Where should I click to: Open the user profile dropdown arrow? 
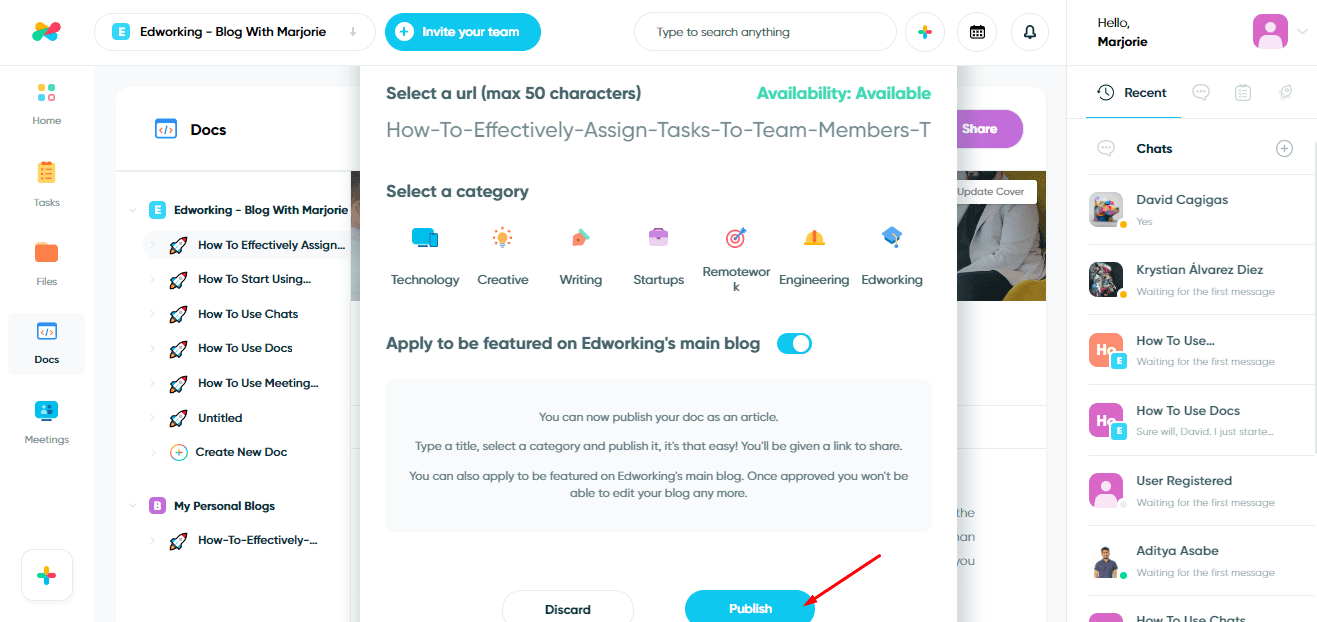[x=1302, y=32]
